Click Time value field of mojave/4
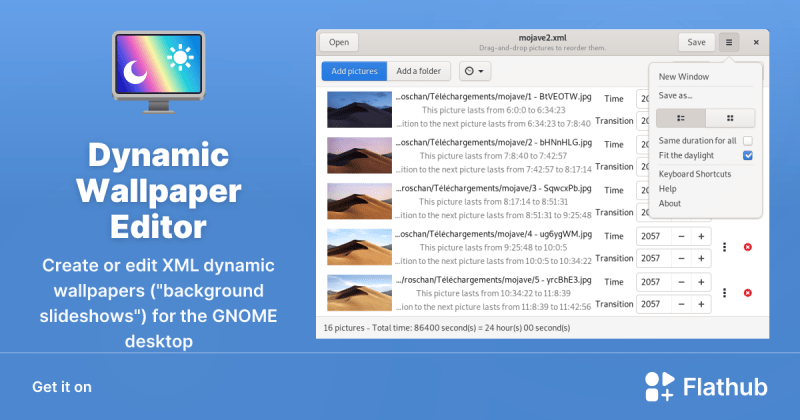The width and height of the screenshot is (800, 420). (654, 236)
